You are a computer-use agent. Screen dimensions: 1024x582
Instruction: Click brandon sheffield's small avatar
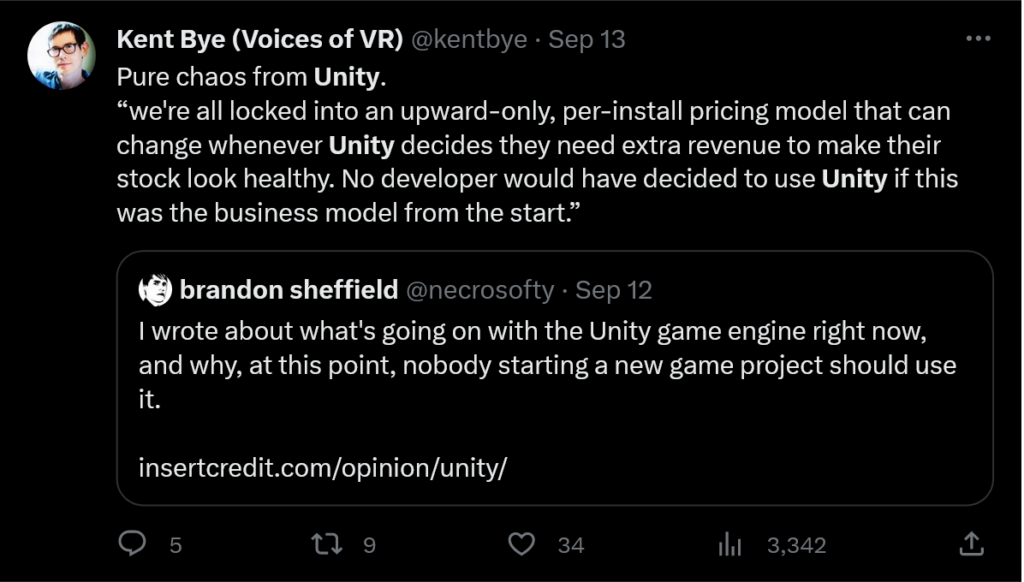[x=156, y=291]
